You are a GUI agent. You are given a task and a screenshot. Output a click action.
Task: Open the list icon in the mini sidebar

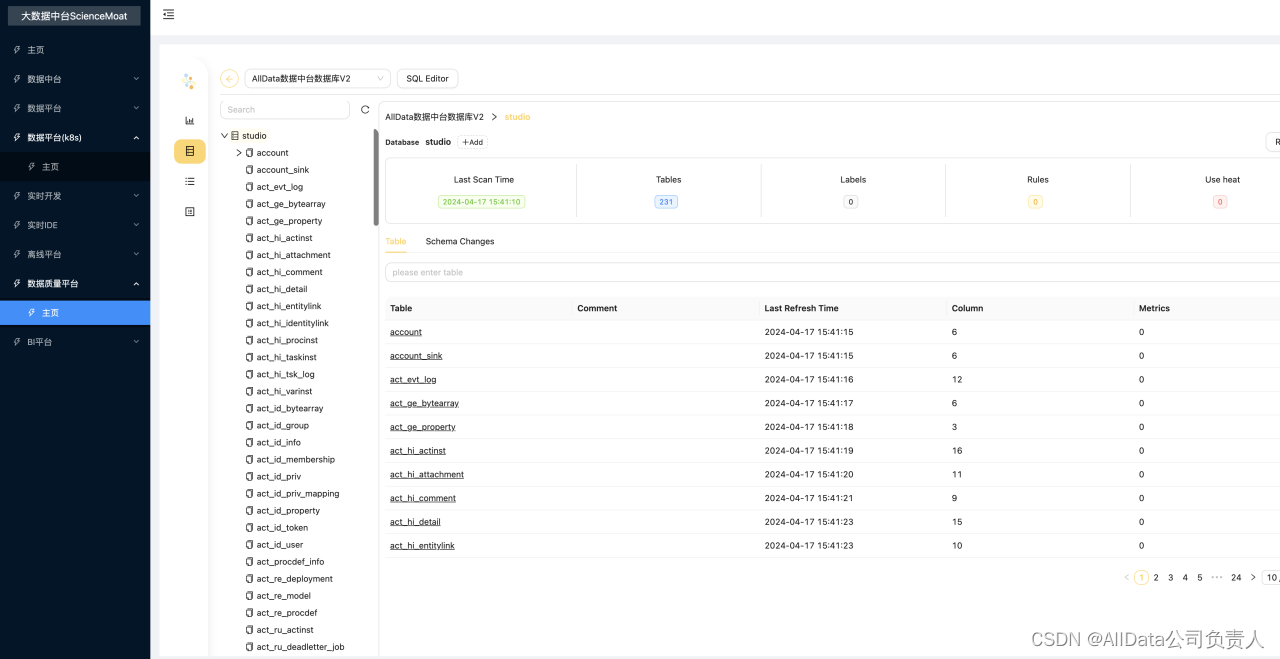click(190, 181)
